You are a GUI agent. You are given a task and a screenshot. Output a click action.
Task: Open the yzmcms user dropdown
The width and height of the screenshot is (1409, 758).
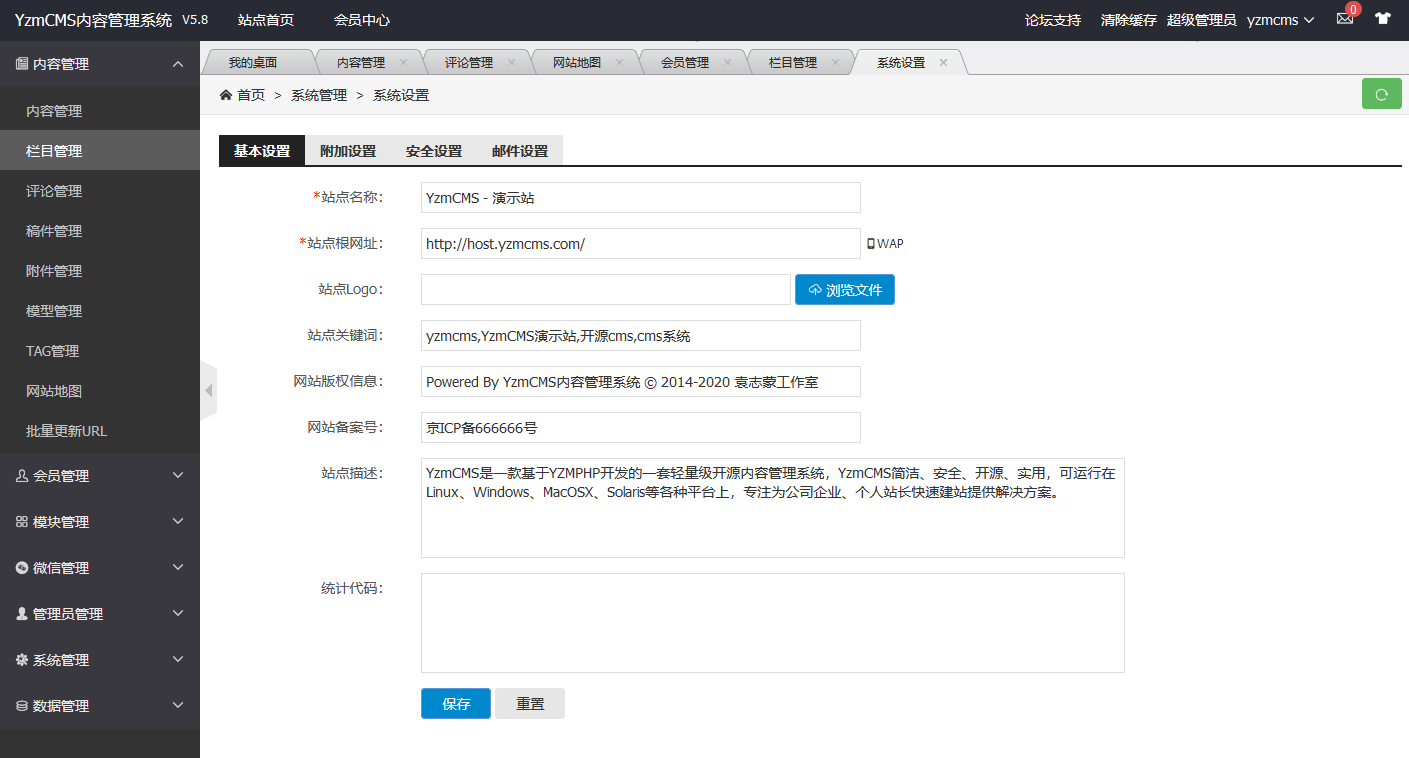(1280, 20)
